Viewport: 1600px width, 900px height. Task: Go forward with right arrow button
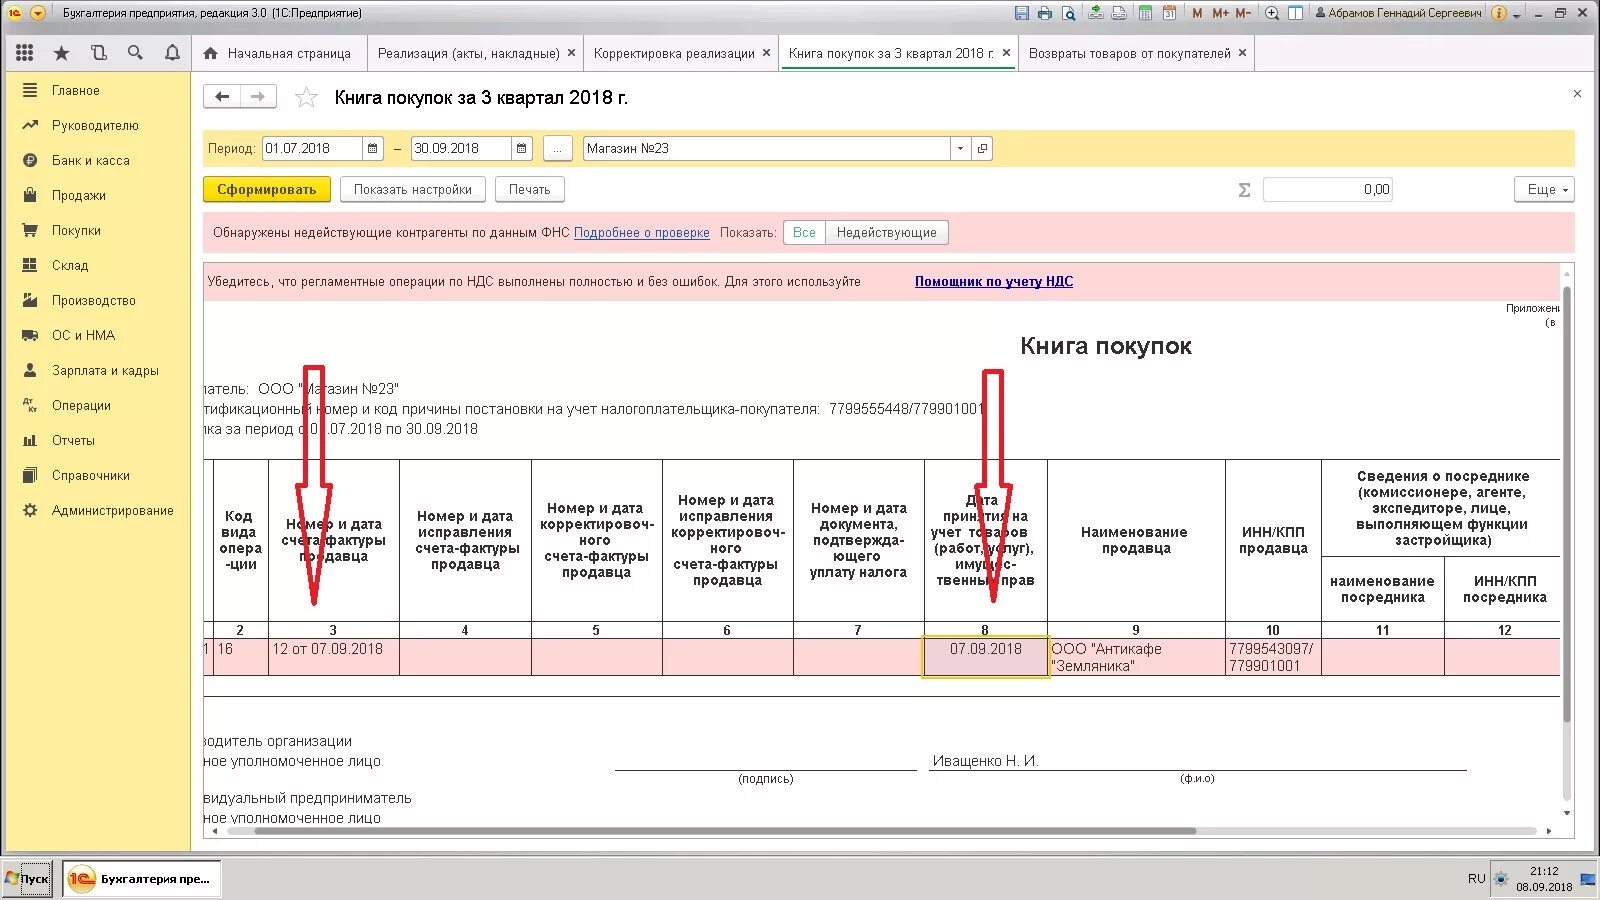click(258, 97)
